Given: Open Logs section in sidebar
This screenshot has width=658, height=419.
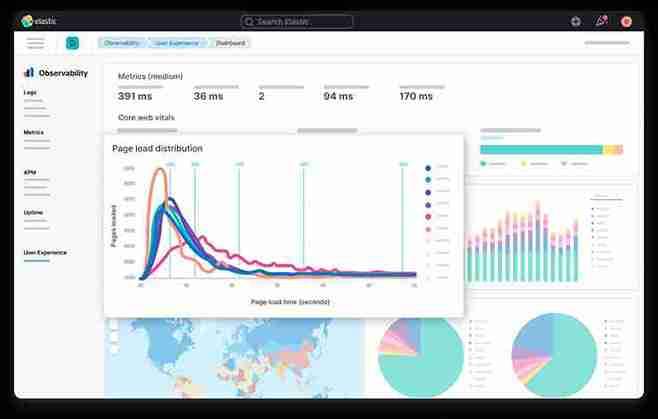Looking at the screenshot, I should (30, 92).
